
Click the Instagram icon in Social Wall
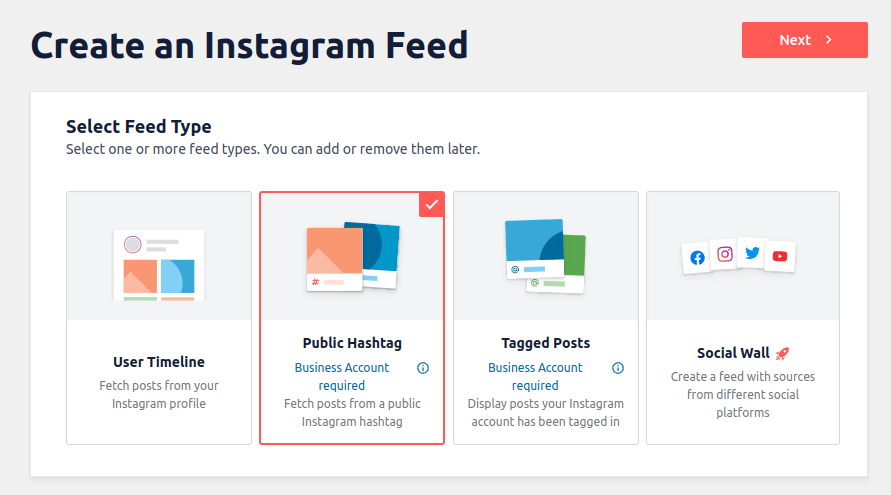coord(725,254)
